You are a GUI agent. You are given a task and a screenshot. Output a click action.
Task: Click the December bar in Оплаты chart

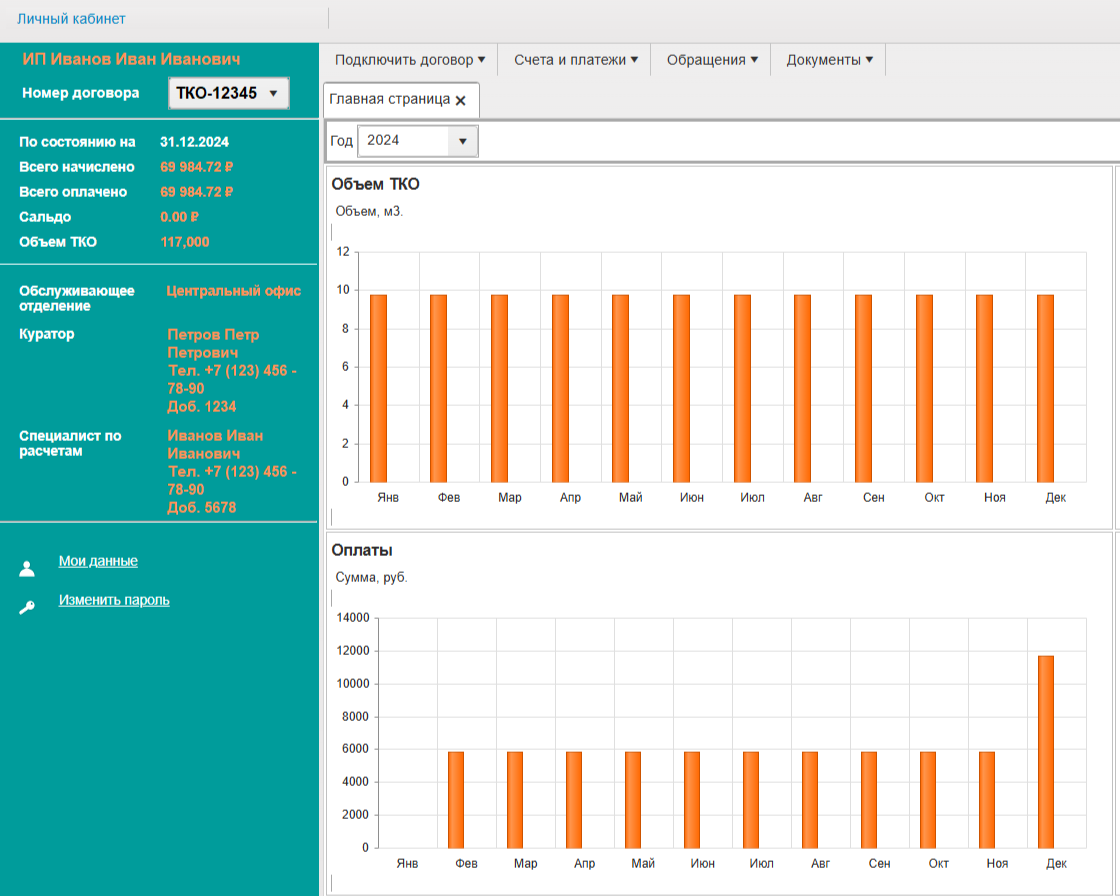click(1046, 751)
